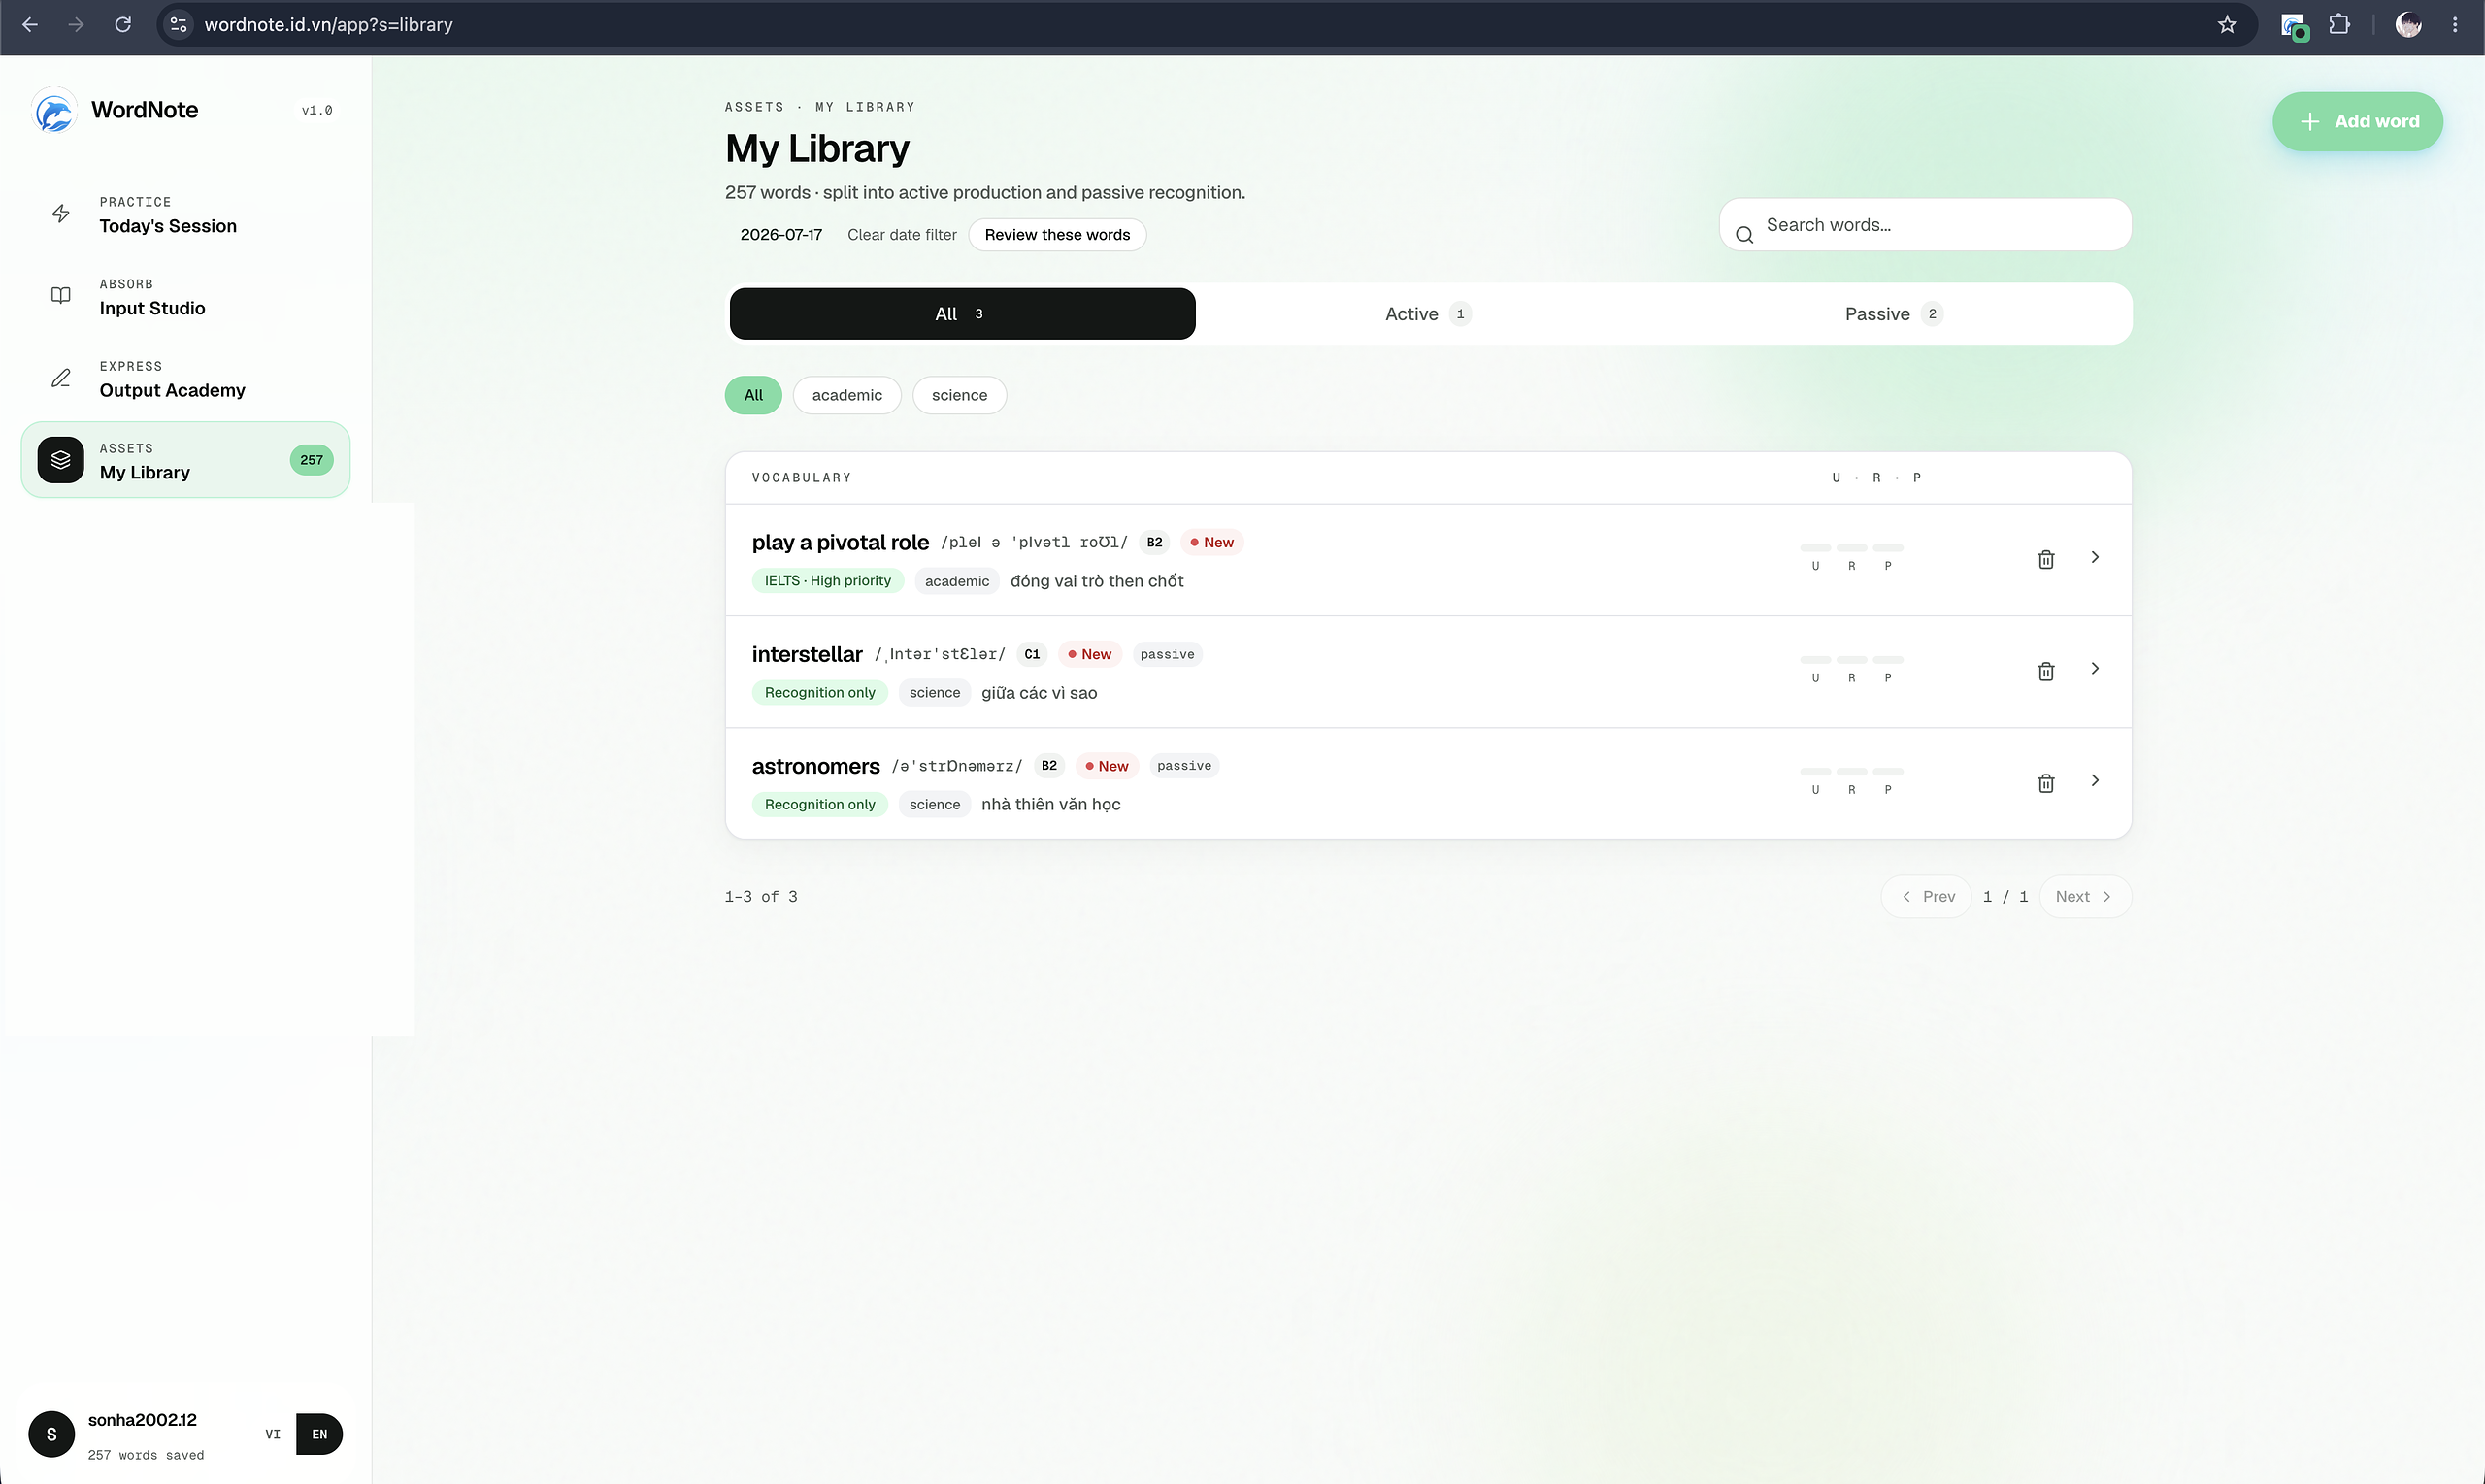Select the EN language toggle

click(319, 1434)
